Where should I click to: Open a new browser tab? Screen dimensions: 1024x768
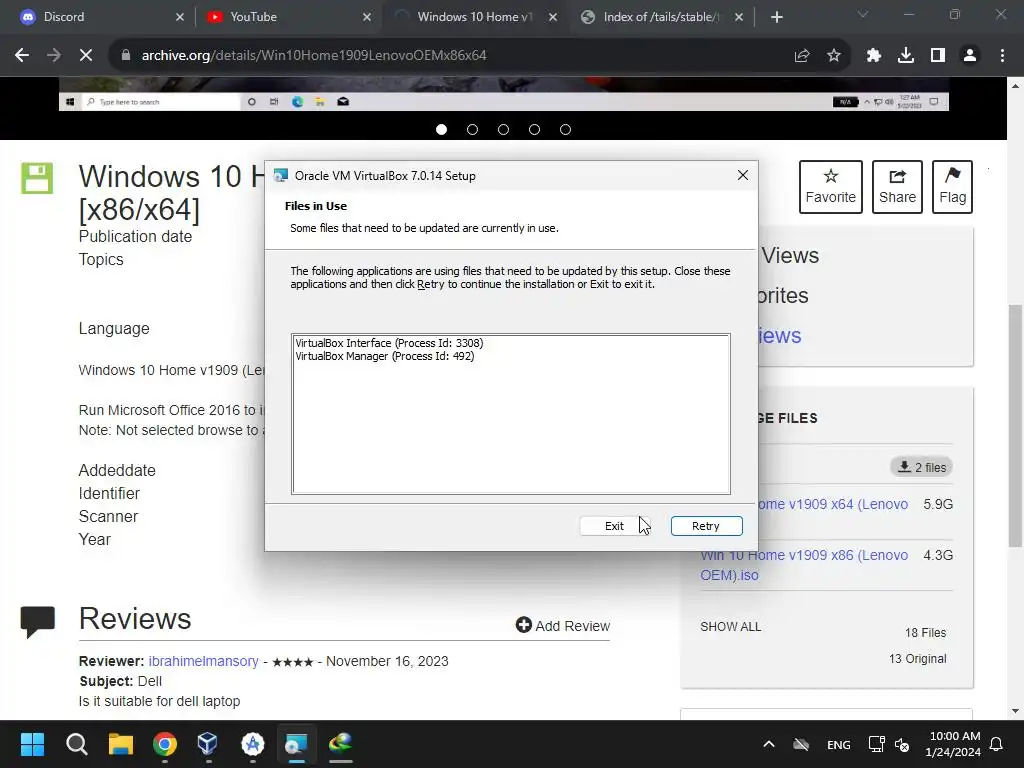(x=776, y=17)
